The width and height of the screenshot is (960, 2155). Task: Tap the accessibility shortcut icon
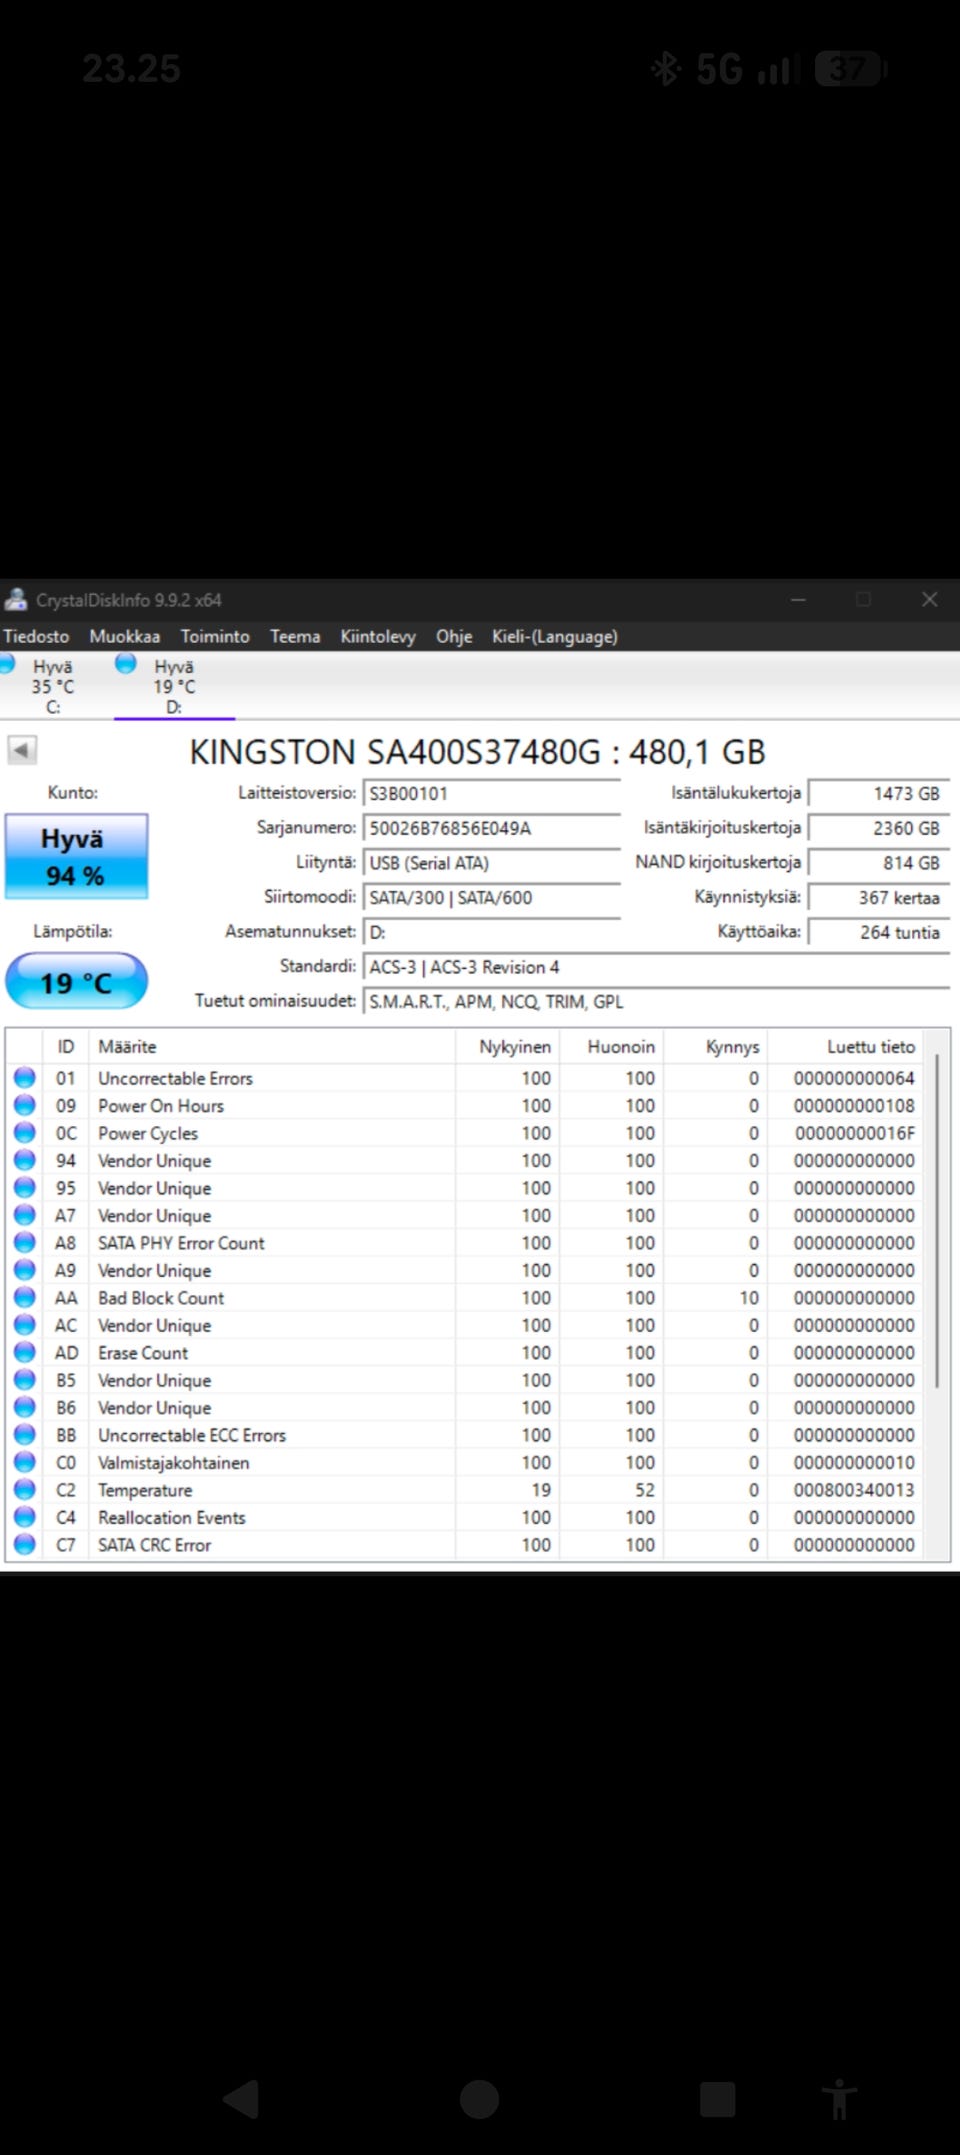coord(840,2099)
